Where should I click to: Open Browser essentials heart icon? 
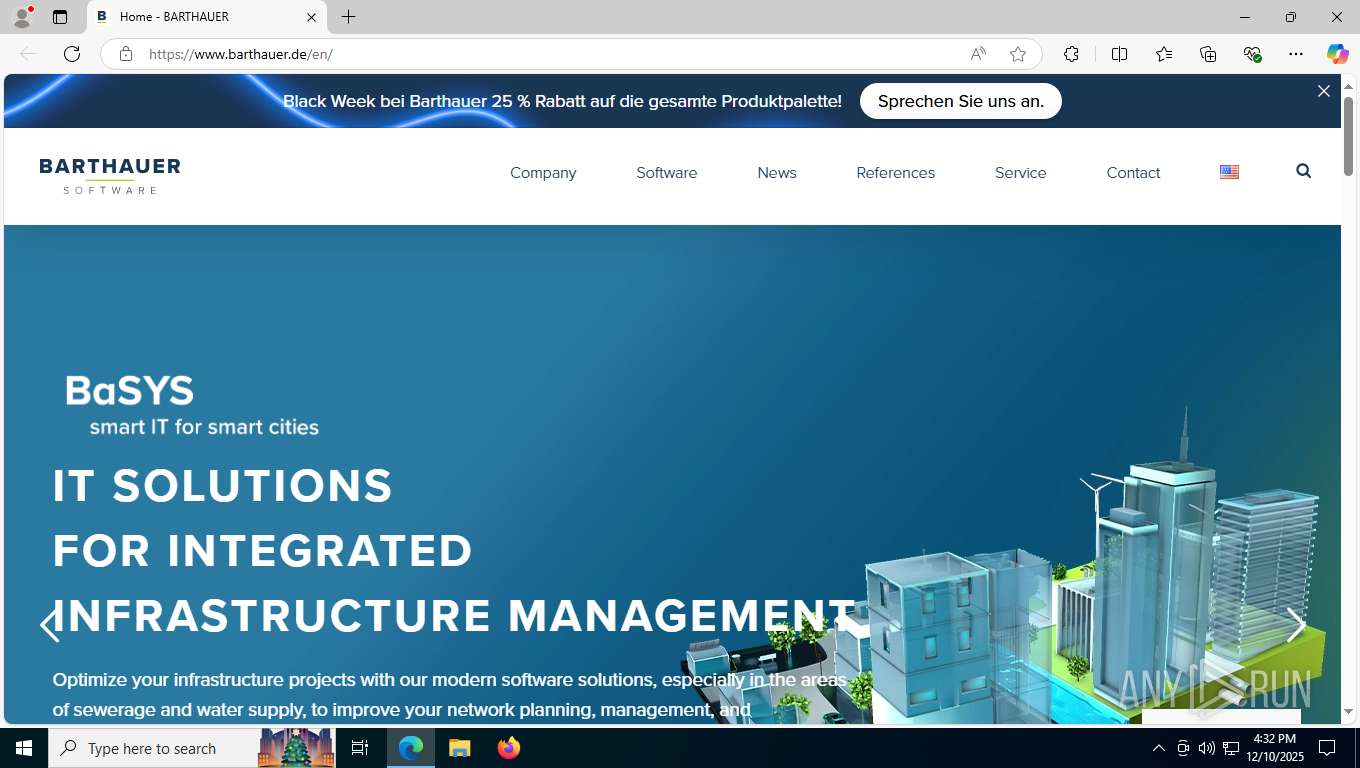1252,54
